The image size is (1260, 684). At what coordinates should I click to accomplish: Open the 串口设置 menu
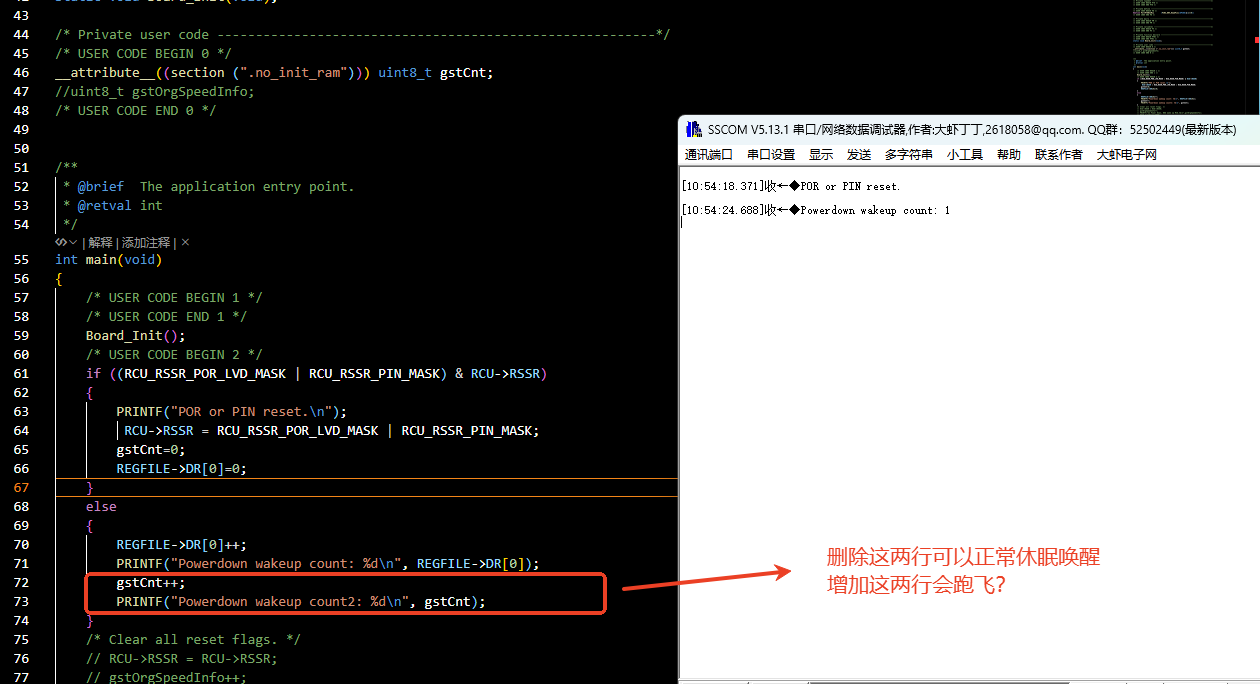(771, 154)
